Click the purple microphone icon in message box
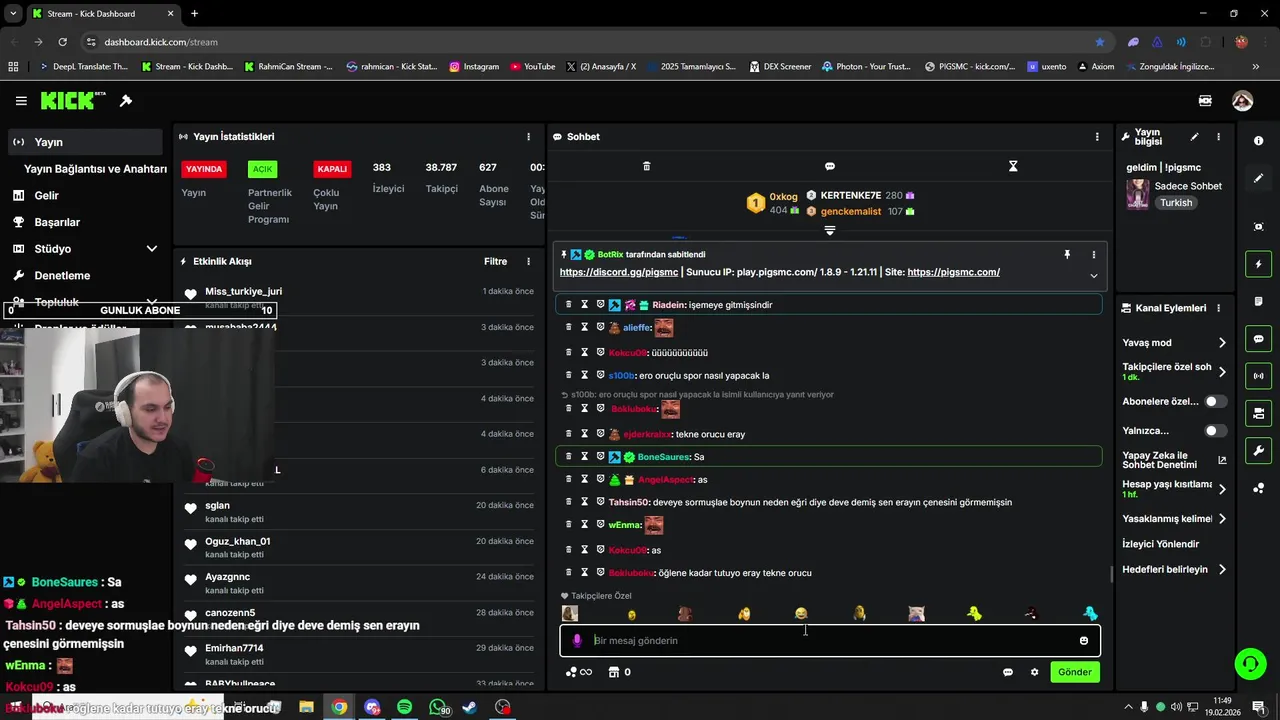The height and width of the screenshot is (720, 1280). [576, 641]
